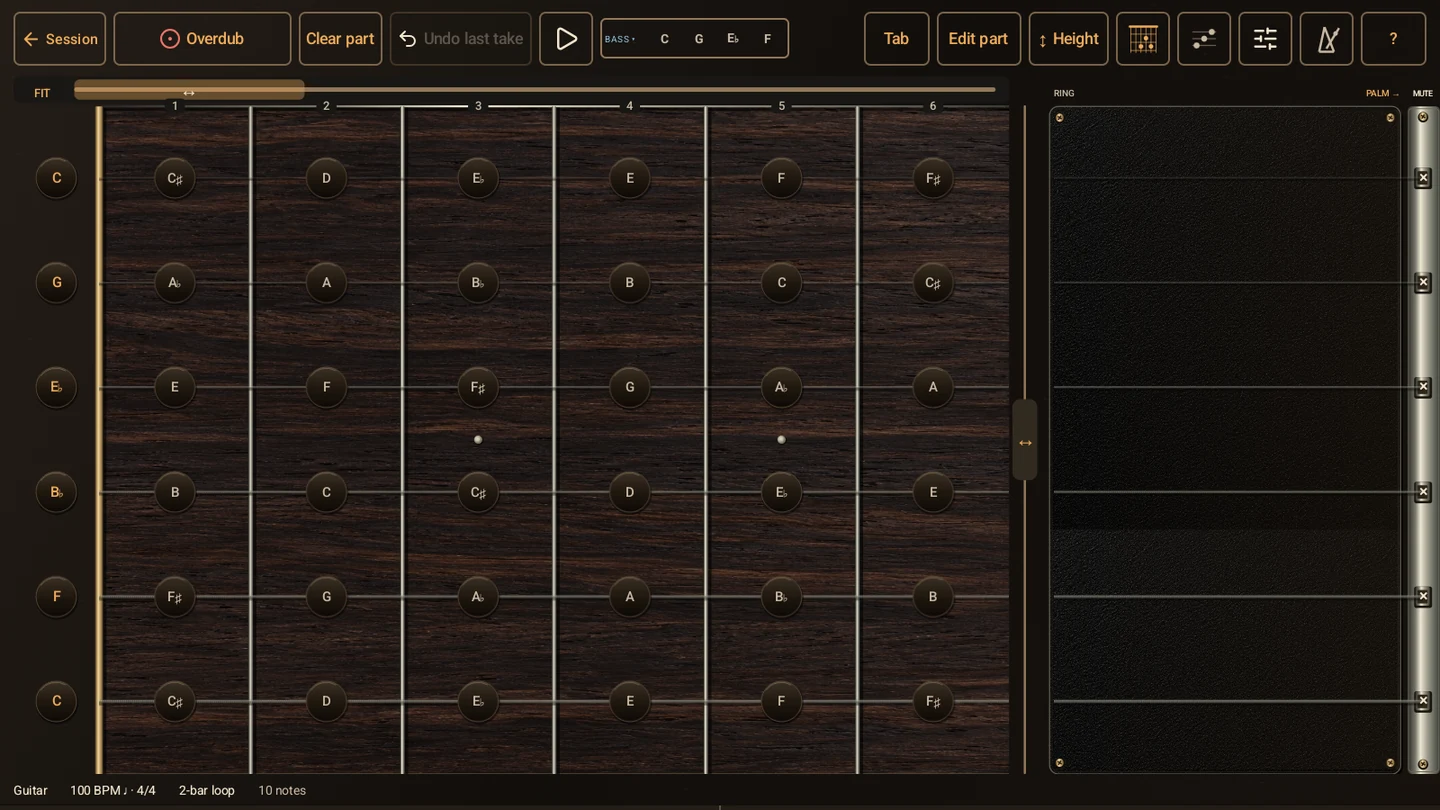Play F♯ at fret 3 on E♭ string
The image size is (1440, 810).
tap(478, 387)
